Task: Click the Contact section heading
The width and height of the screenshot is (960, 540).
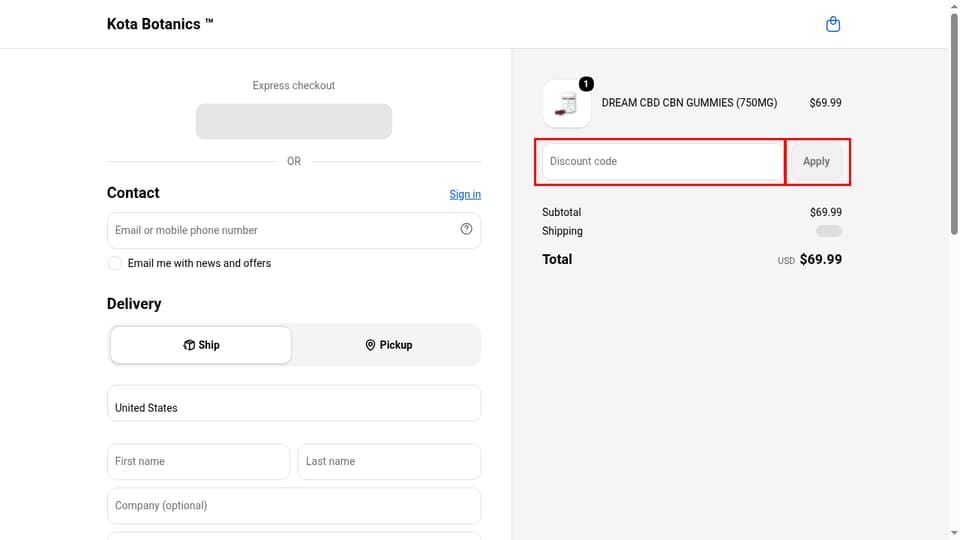Action: point(133,193)
